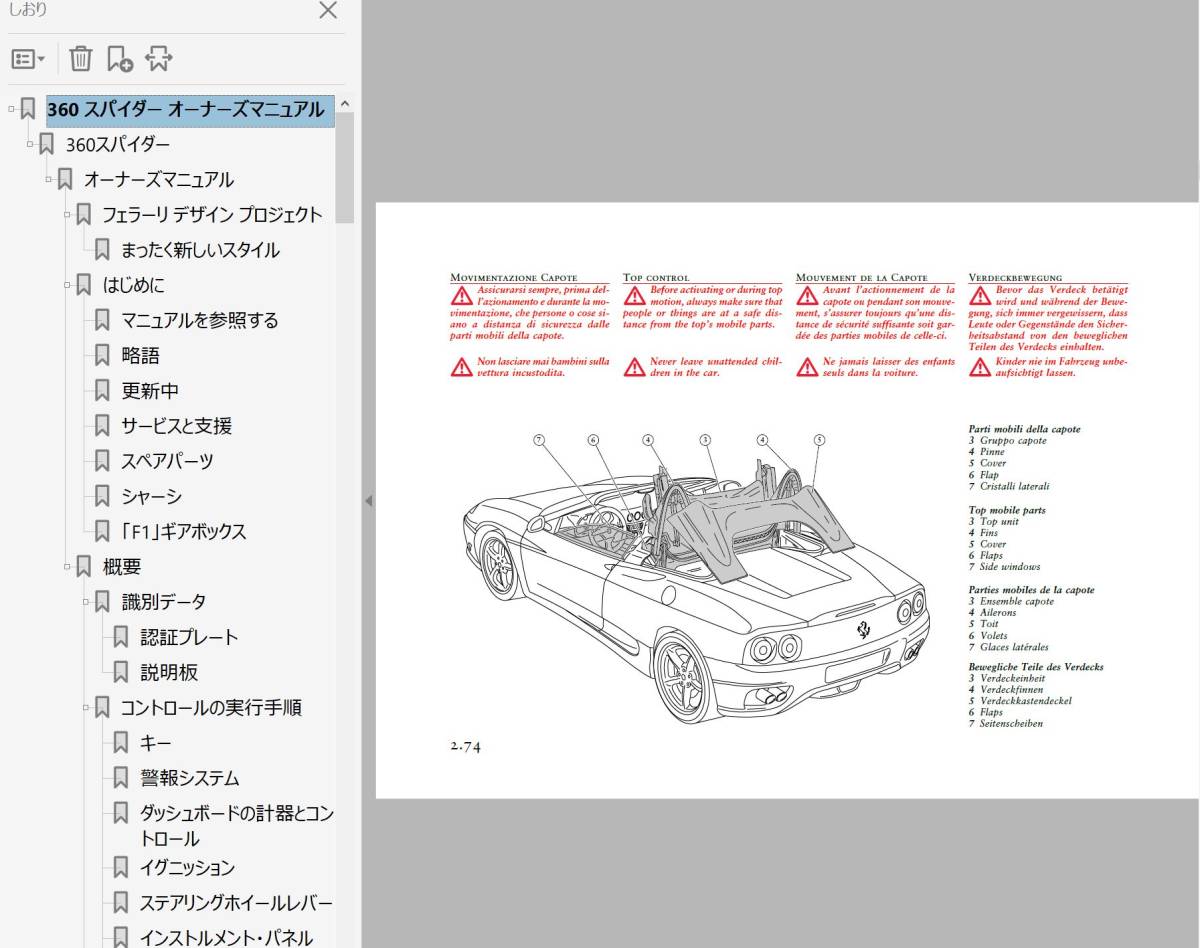The image size is (1200, 948).
Task: Go to ダッシュボードの計器とコントロール bookmark
Action: pos(237,826)
